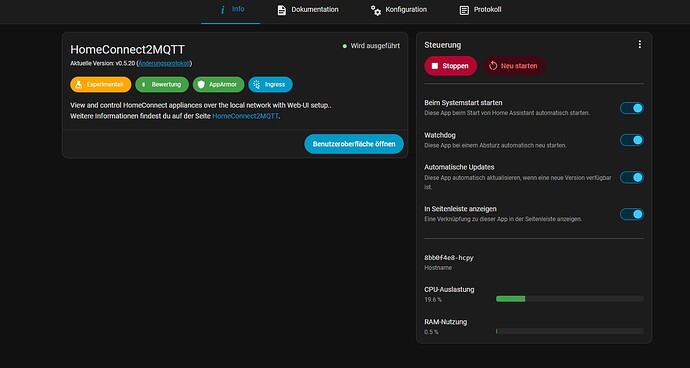This screenshot has height=368, width=690.
Task: Click the restart circular arrow icon
Action: tap(493, 66)
